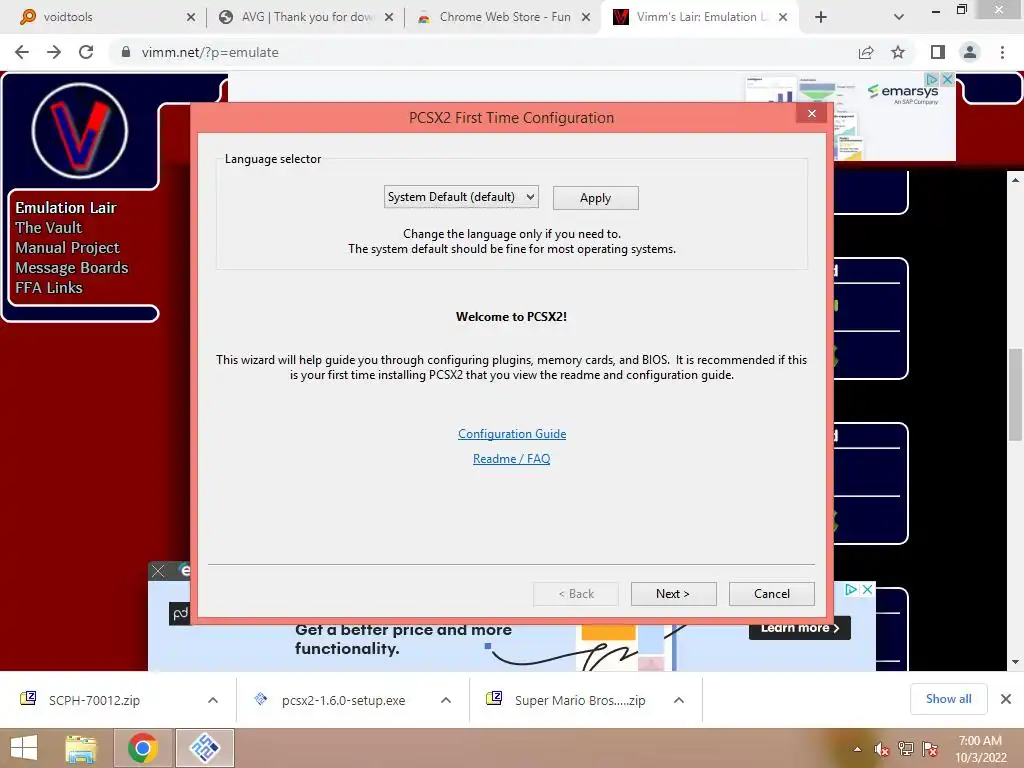The width and height of the screenshot is (1024, 768).
Task: Show all downloads
Action: 948,699
